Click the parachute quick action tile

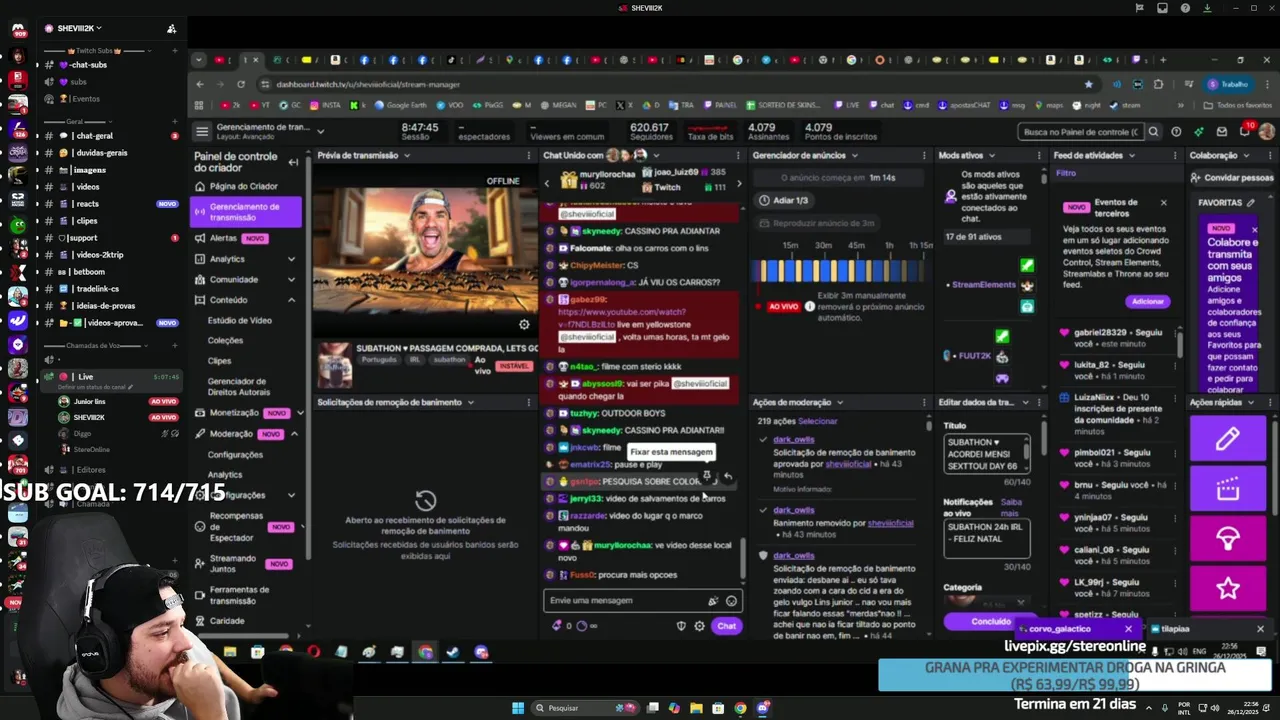[x=1227, y=539]
